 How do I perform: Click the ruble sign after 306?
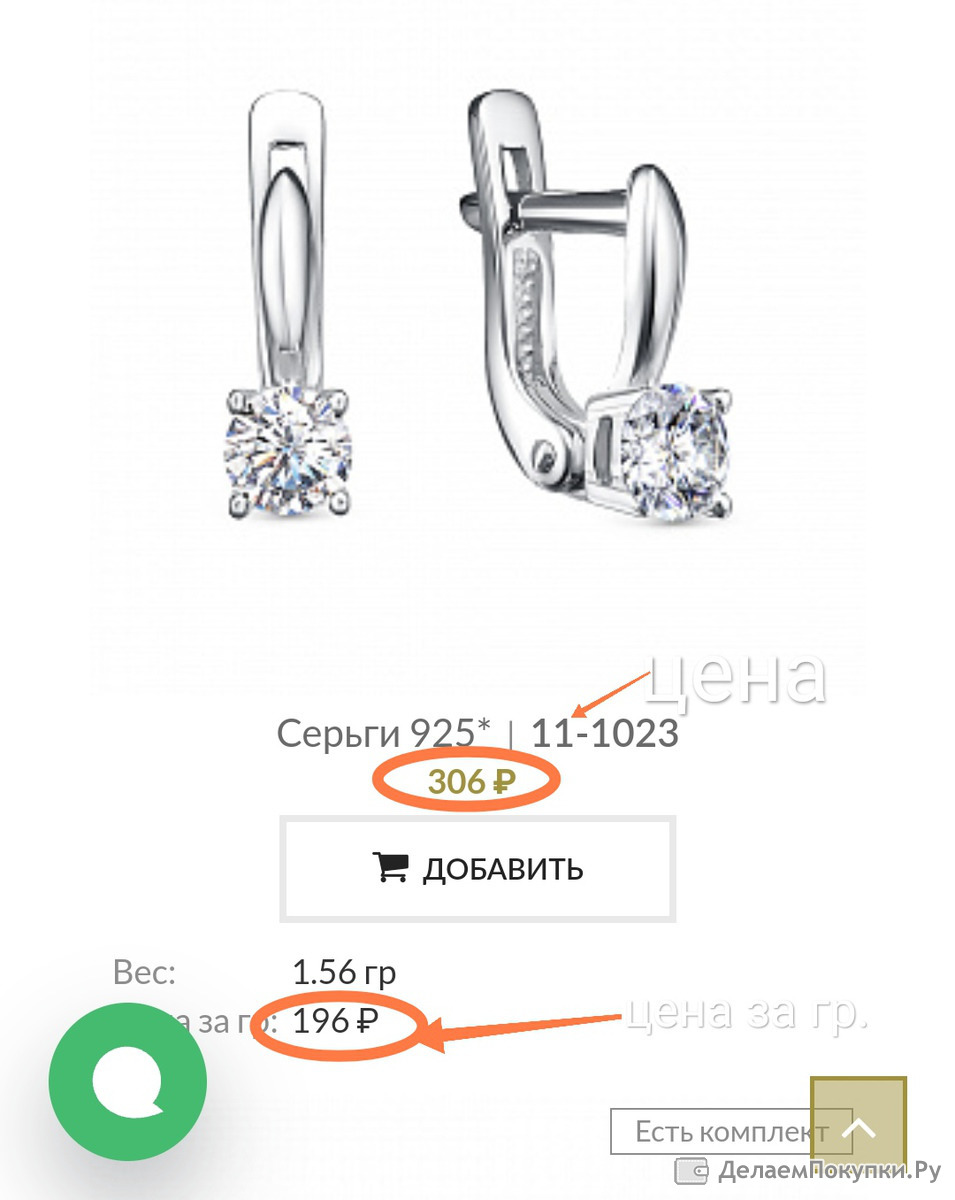(x=503, y=782)
